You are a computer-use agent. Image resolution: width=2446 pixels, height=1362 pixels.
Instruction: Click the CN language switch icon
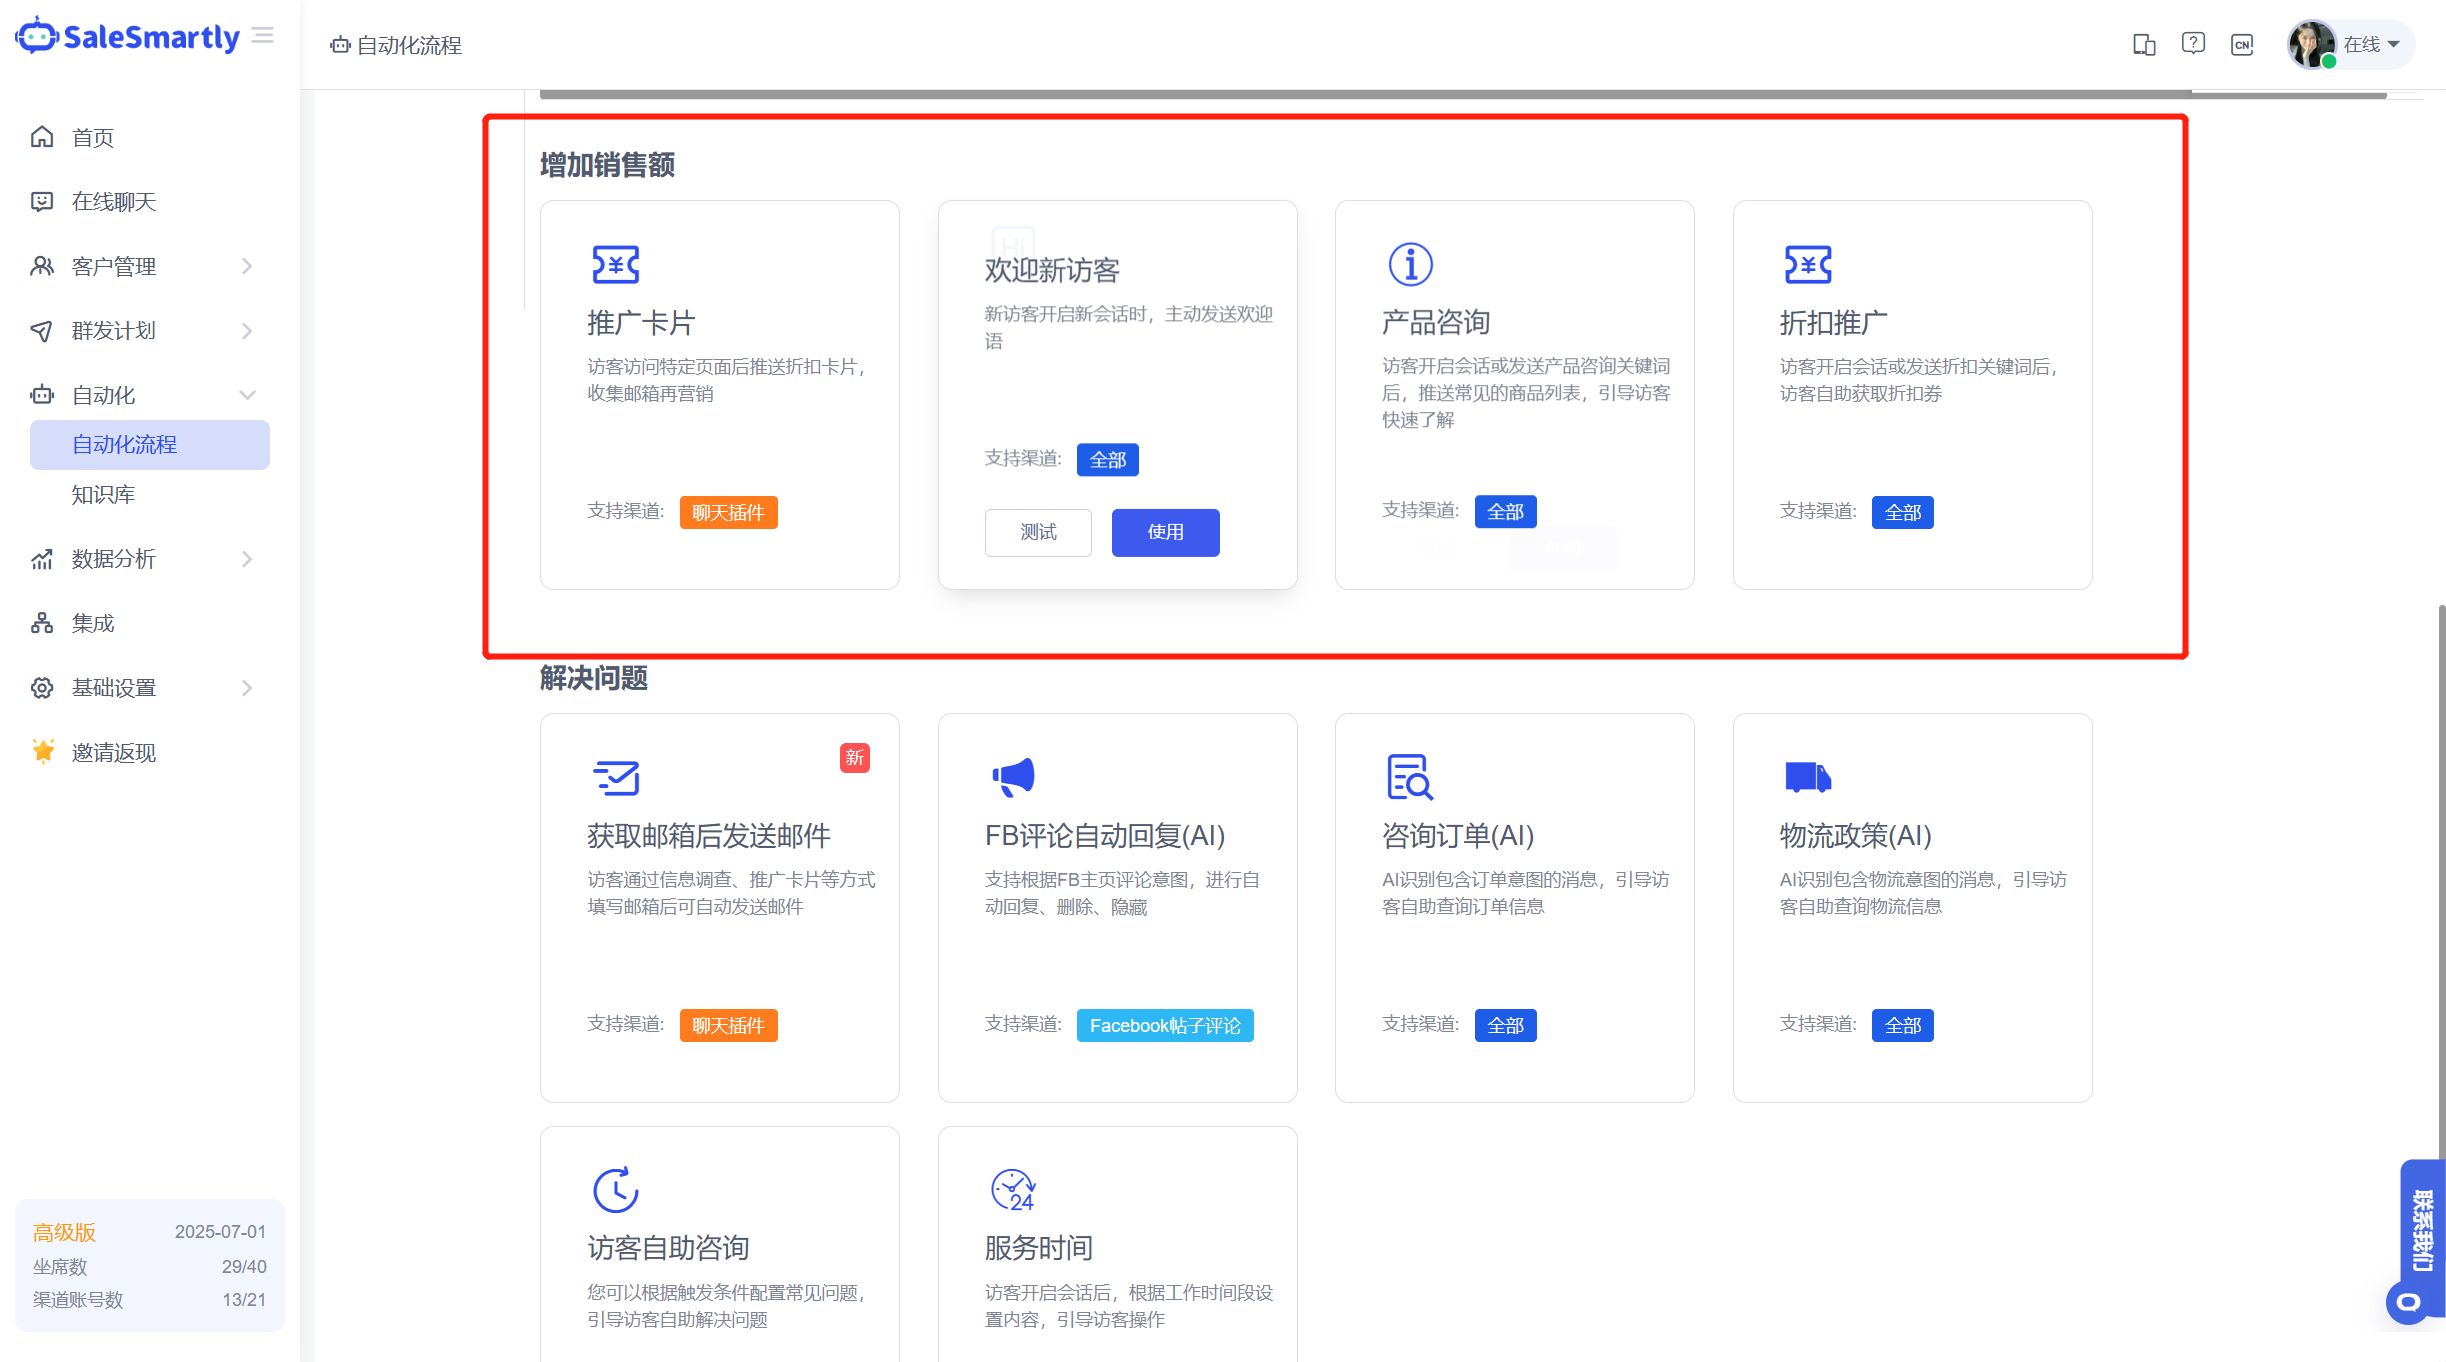[2242, 44]
